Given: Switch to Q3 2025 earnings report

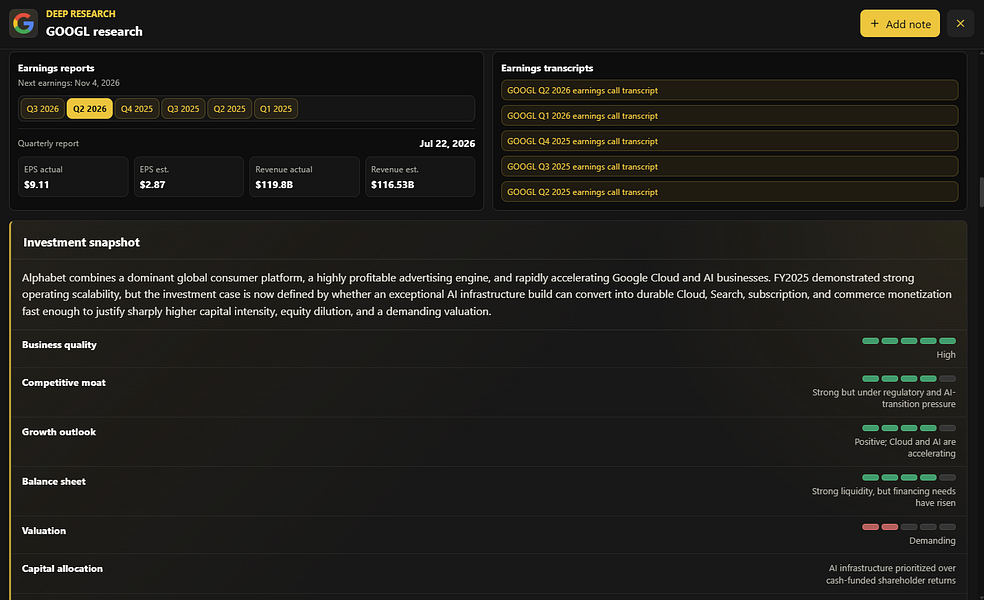Looking at the screenshot, I should pos(183,109).
